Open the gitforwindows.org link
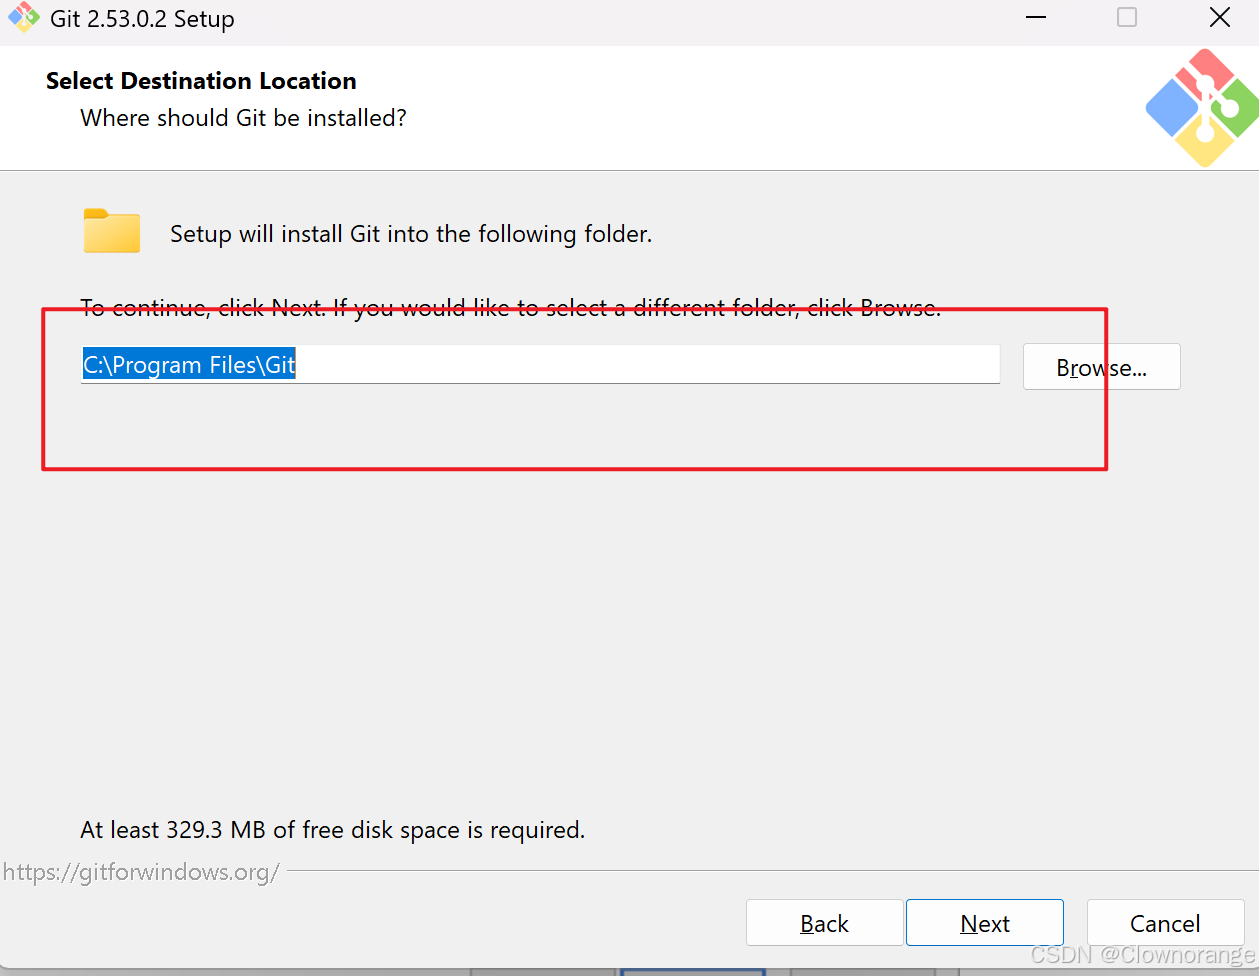1259x976 pixels. (x=141, y=872)
